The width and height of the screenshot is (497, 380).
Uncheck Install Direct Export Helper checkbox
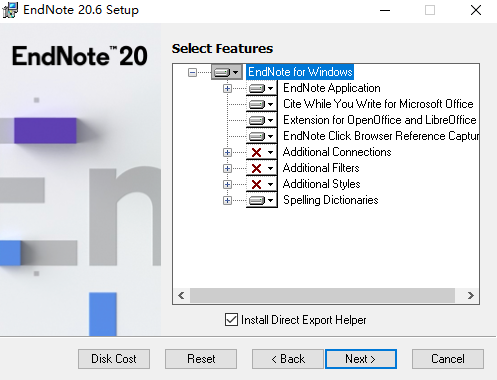click(231, 319)
